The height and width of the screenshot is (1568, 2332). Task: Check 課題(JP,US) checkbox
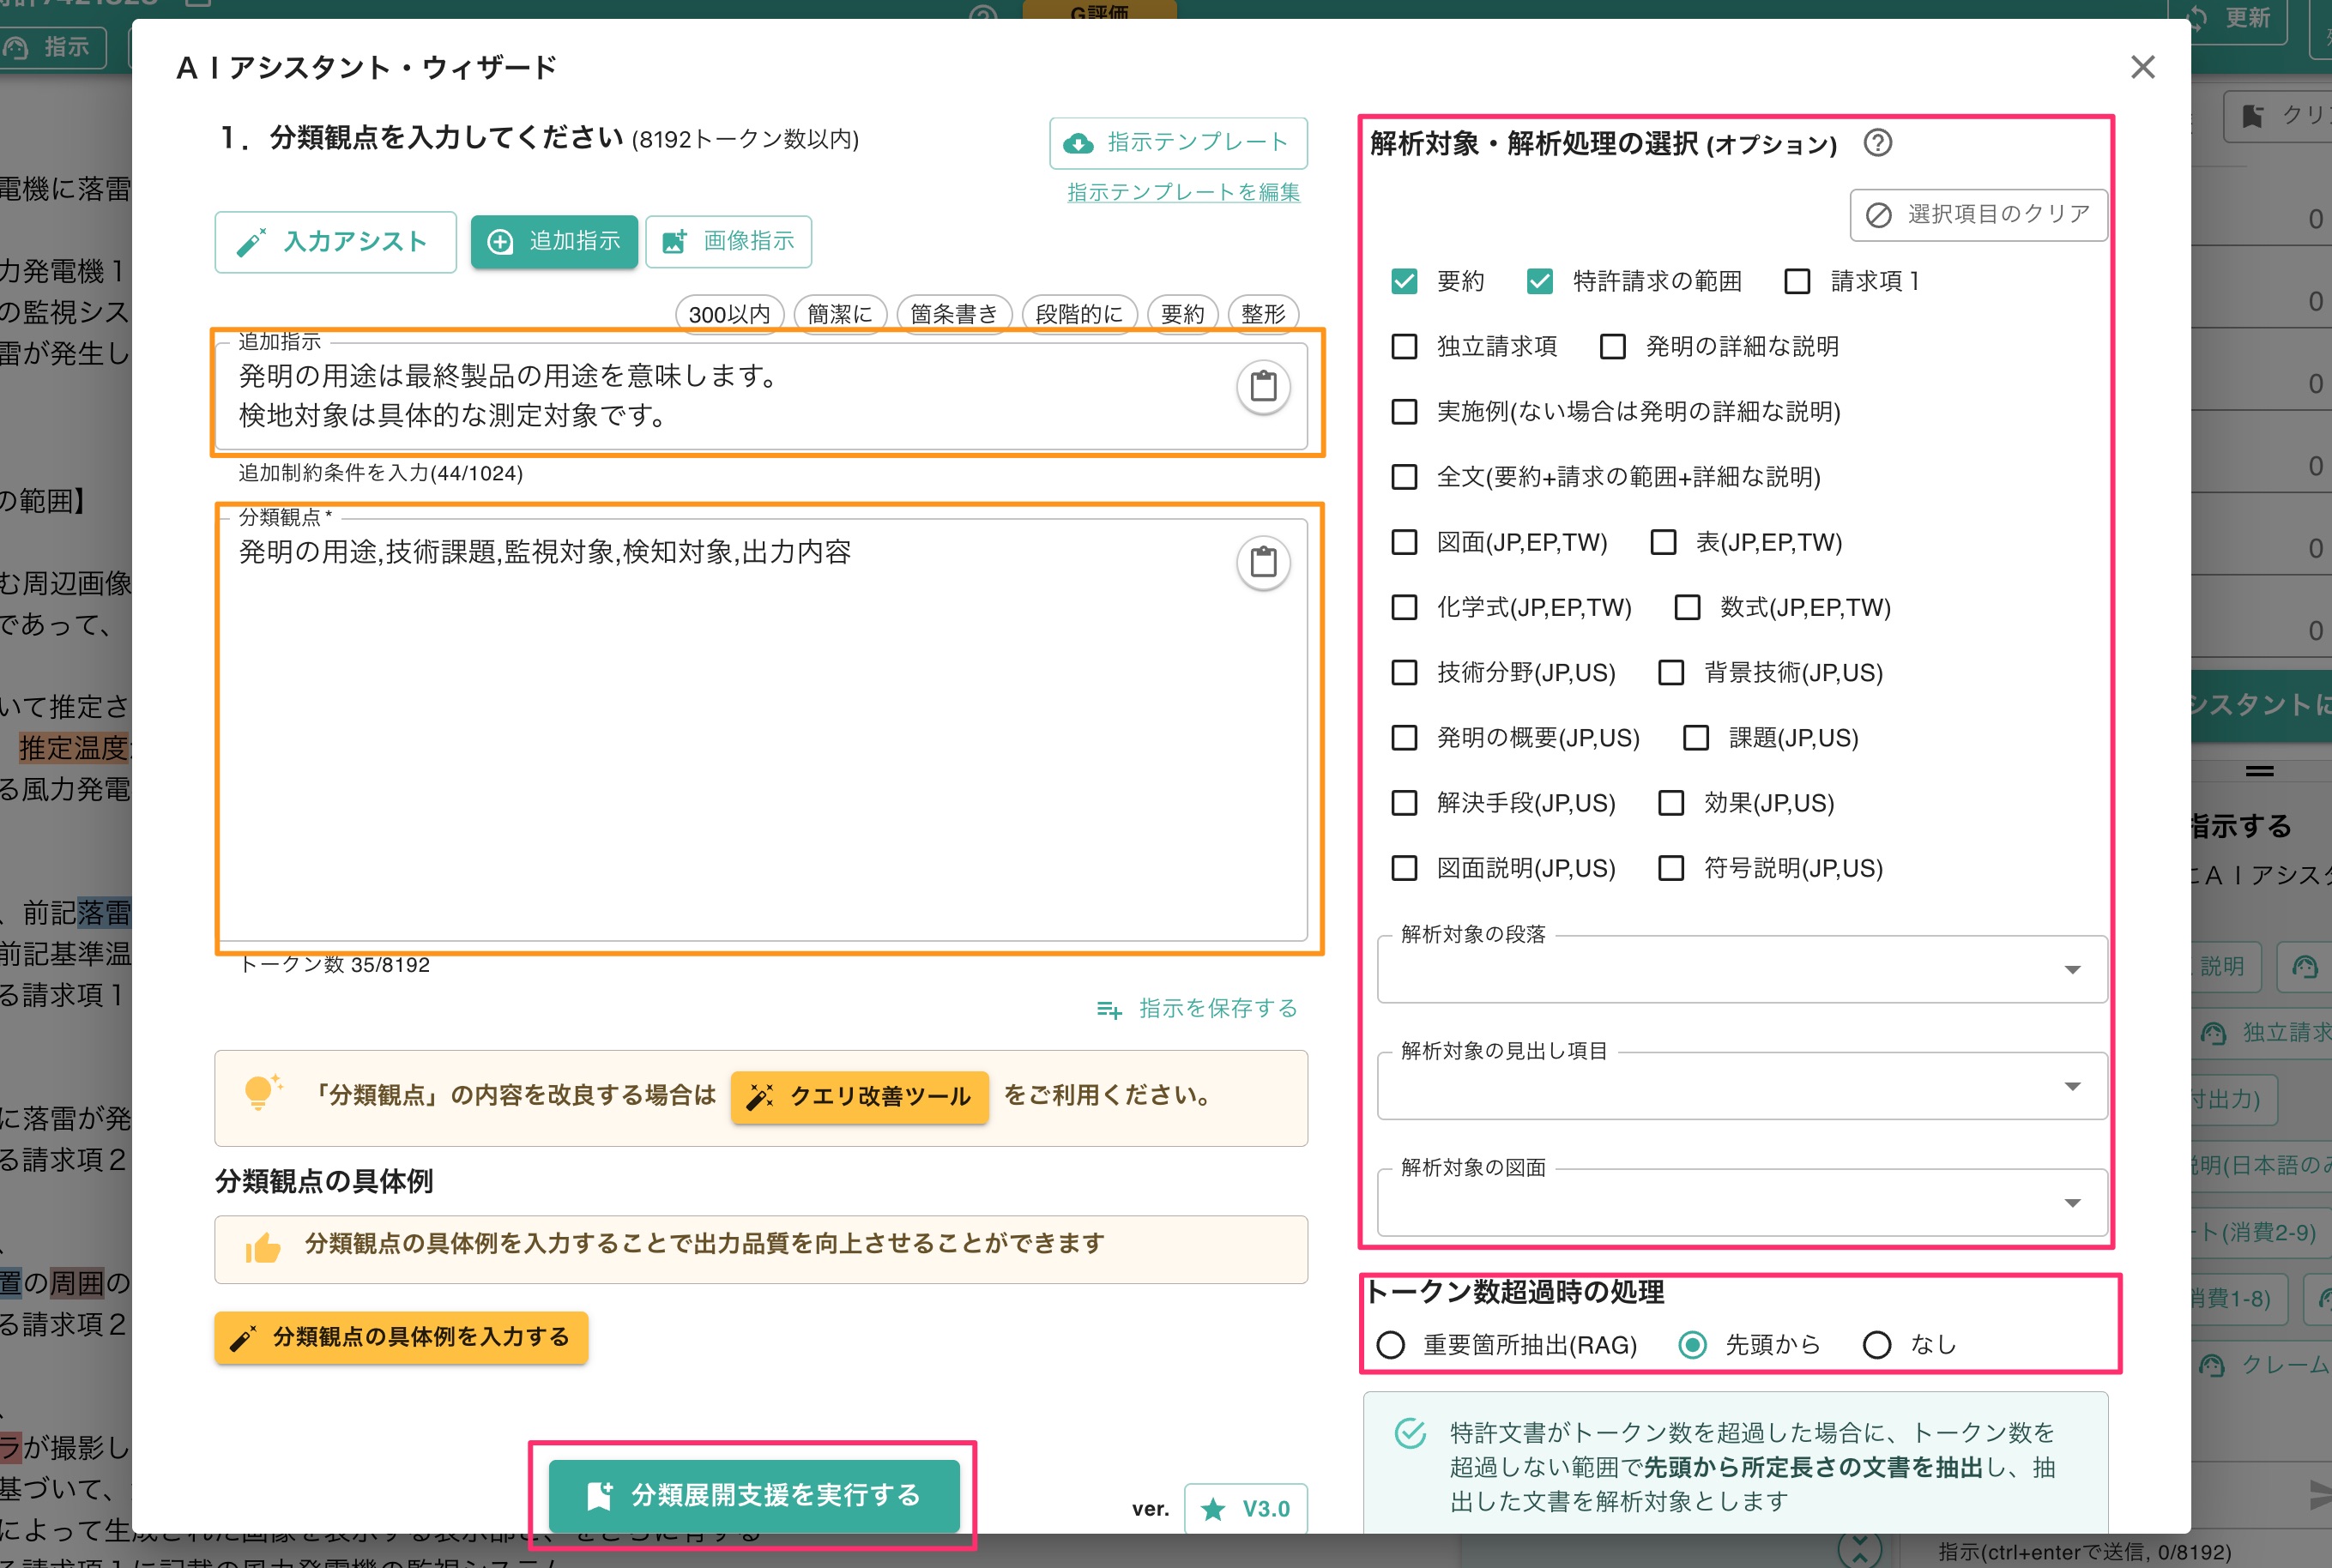(1695, 737)
